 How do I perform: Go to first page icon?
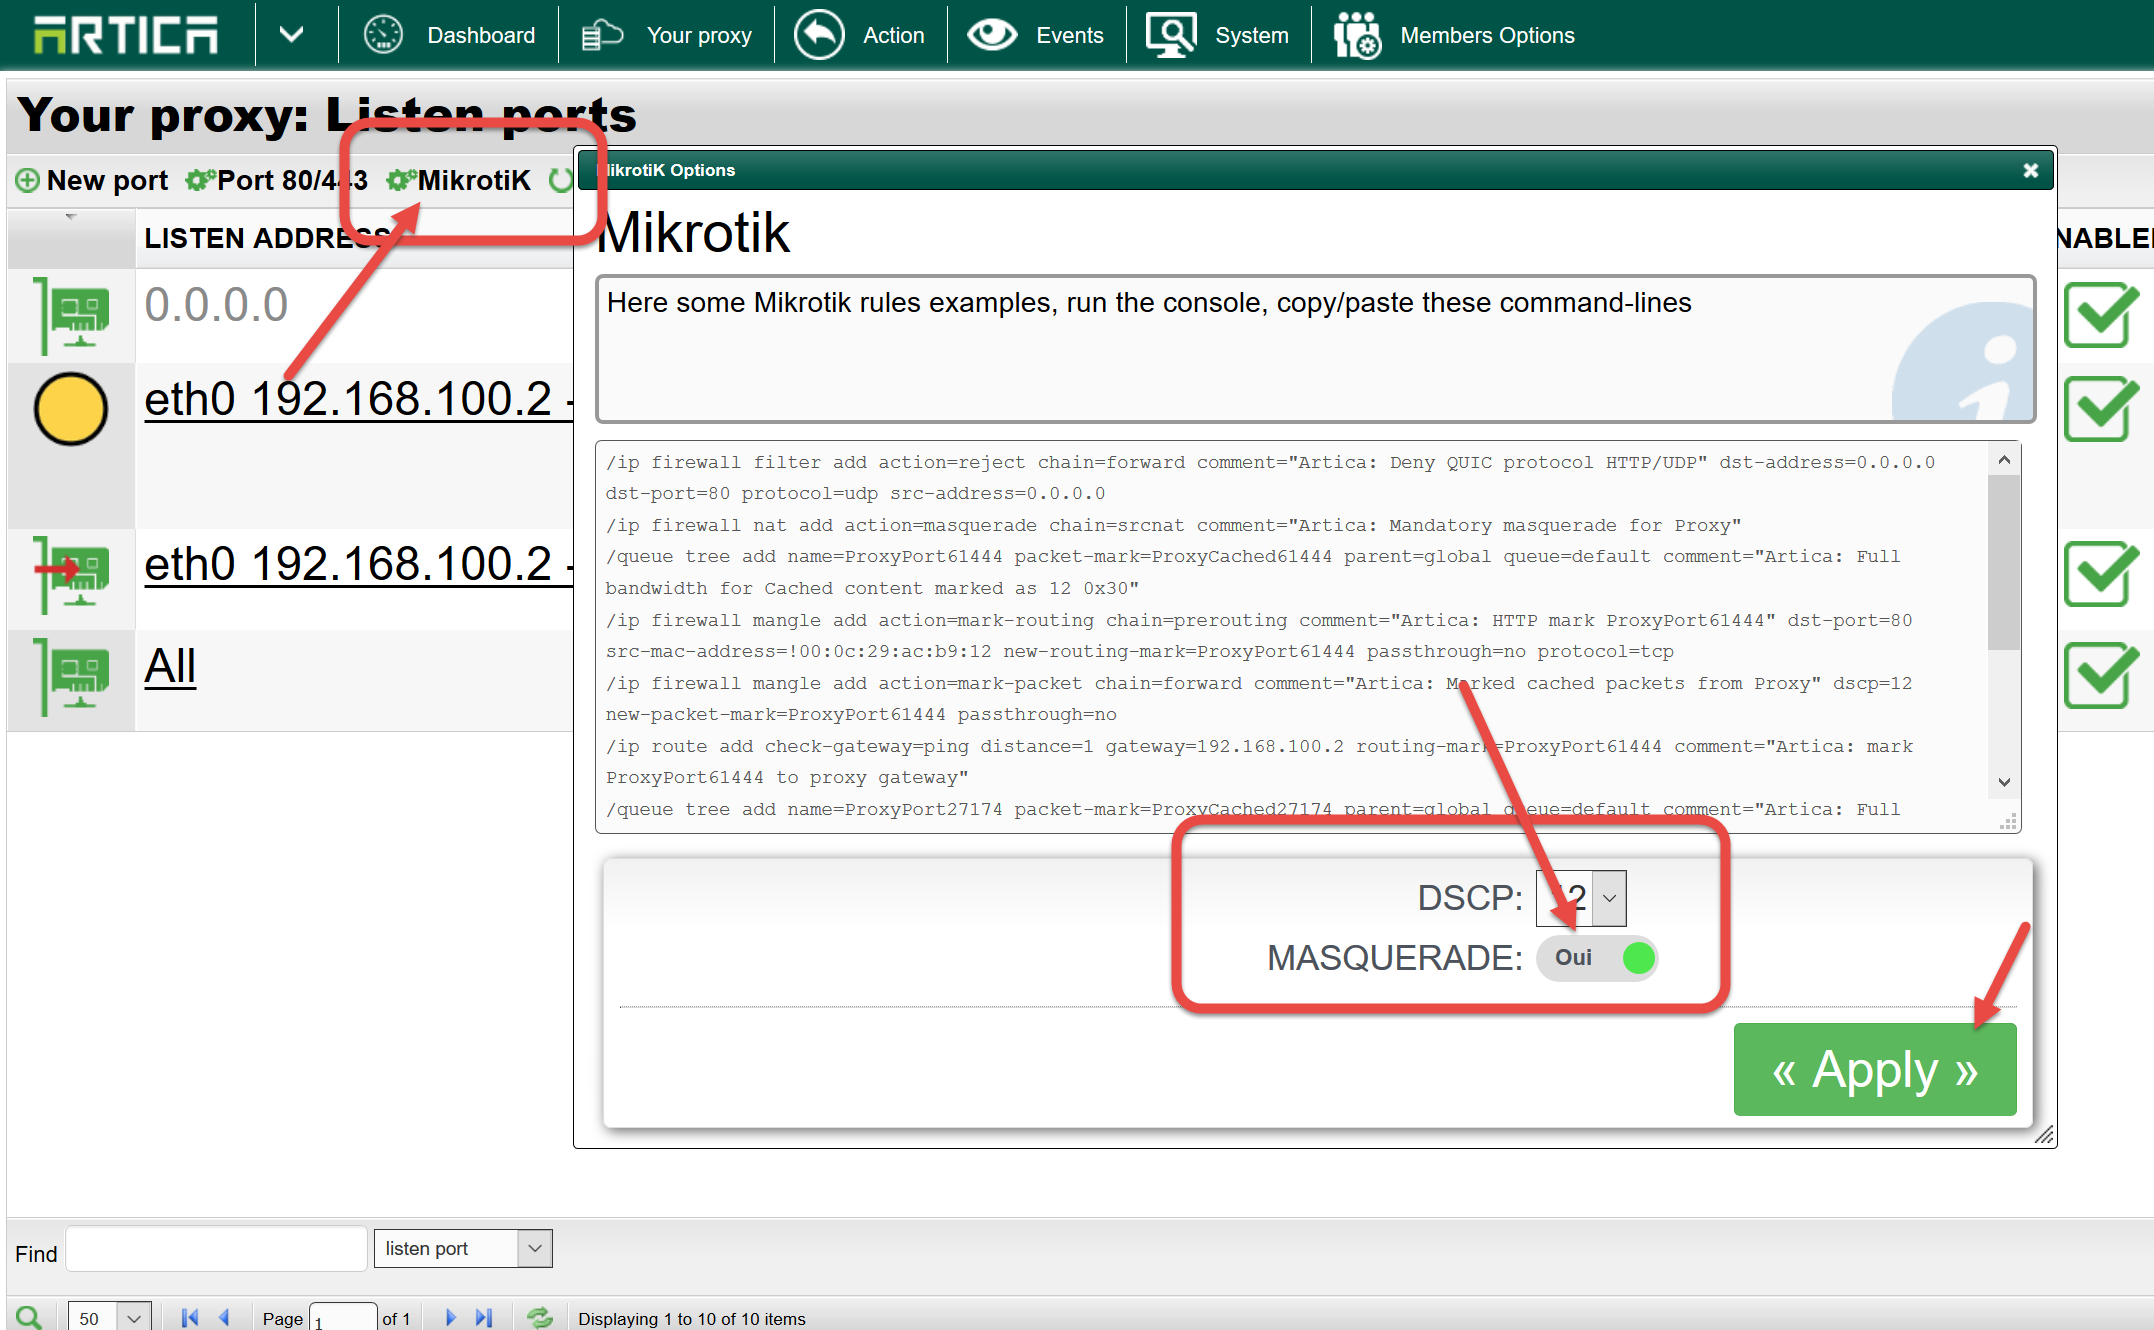click(189, 1317)
